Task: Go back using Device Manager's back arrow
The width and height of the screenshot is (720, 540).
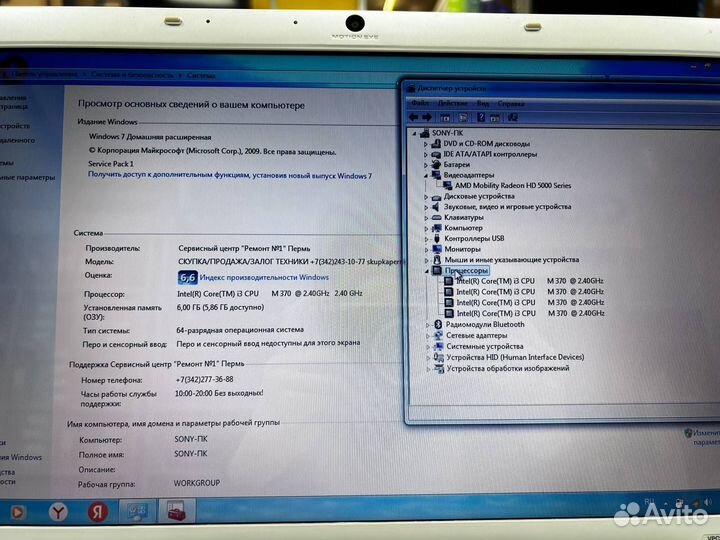Action: point(413,117)
